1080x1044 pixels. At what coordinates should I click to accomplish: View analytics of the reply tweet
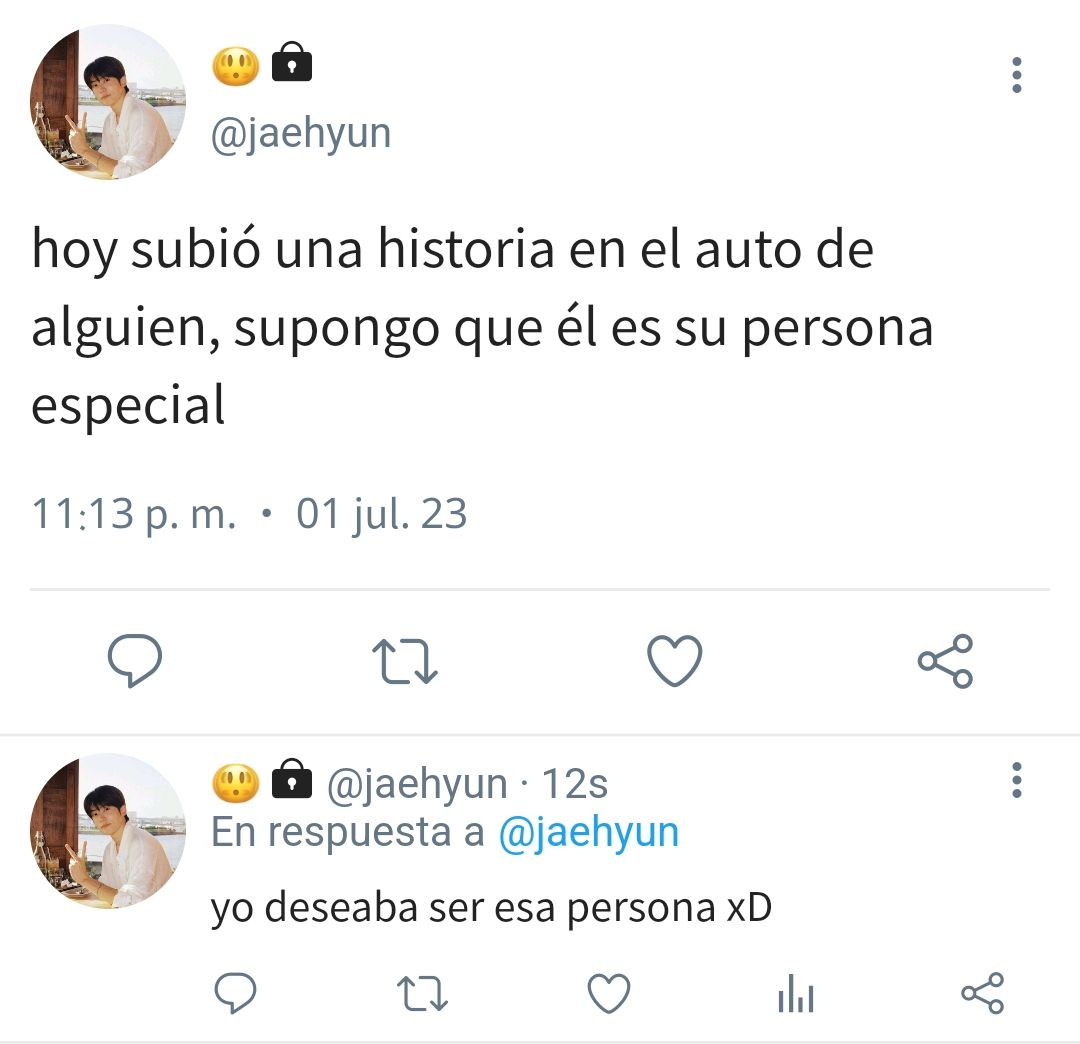point(796,993)
